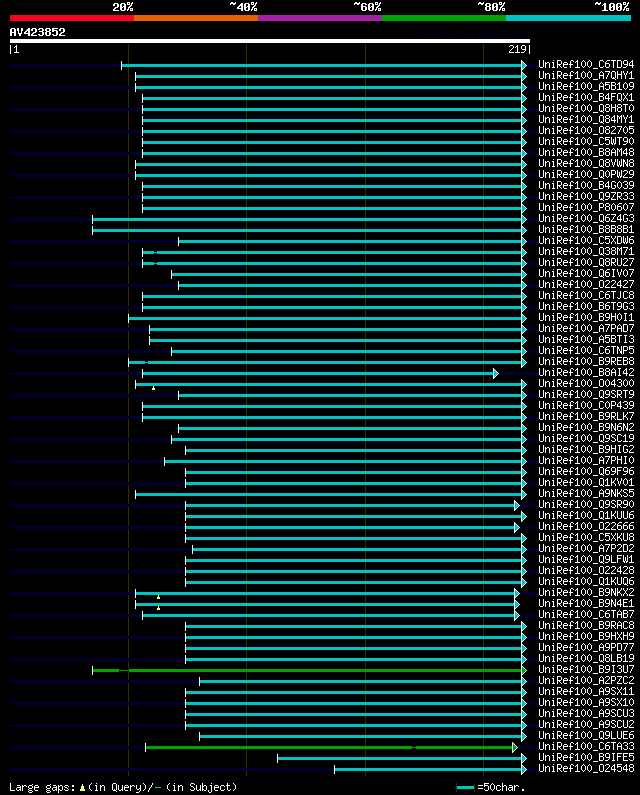Click the green arrowhead of the C6TA33 alignment

tap(515, 747)
